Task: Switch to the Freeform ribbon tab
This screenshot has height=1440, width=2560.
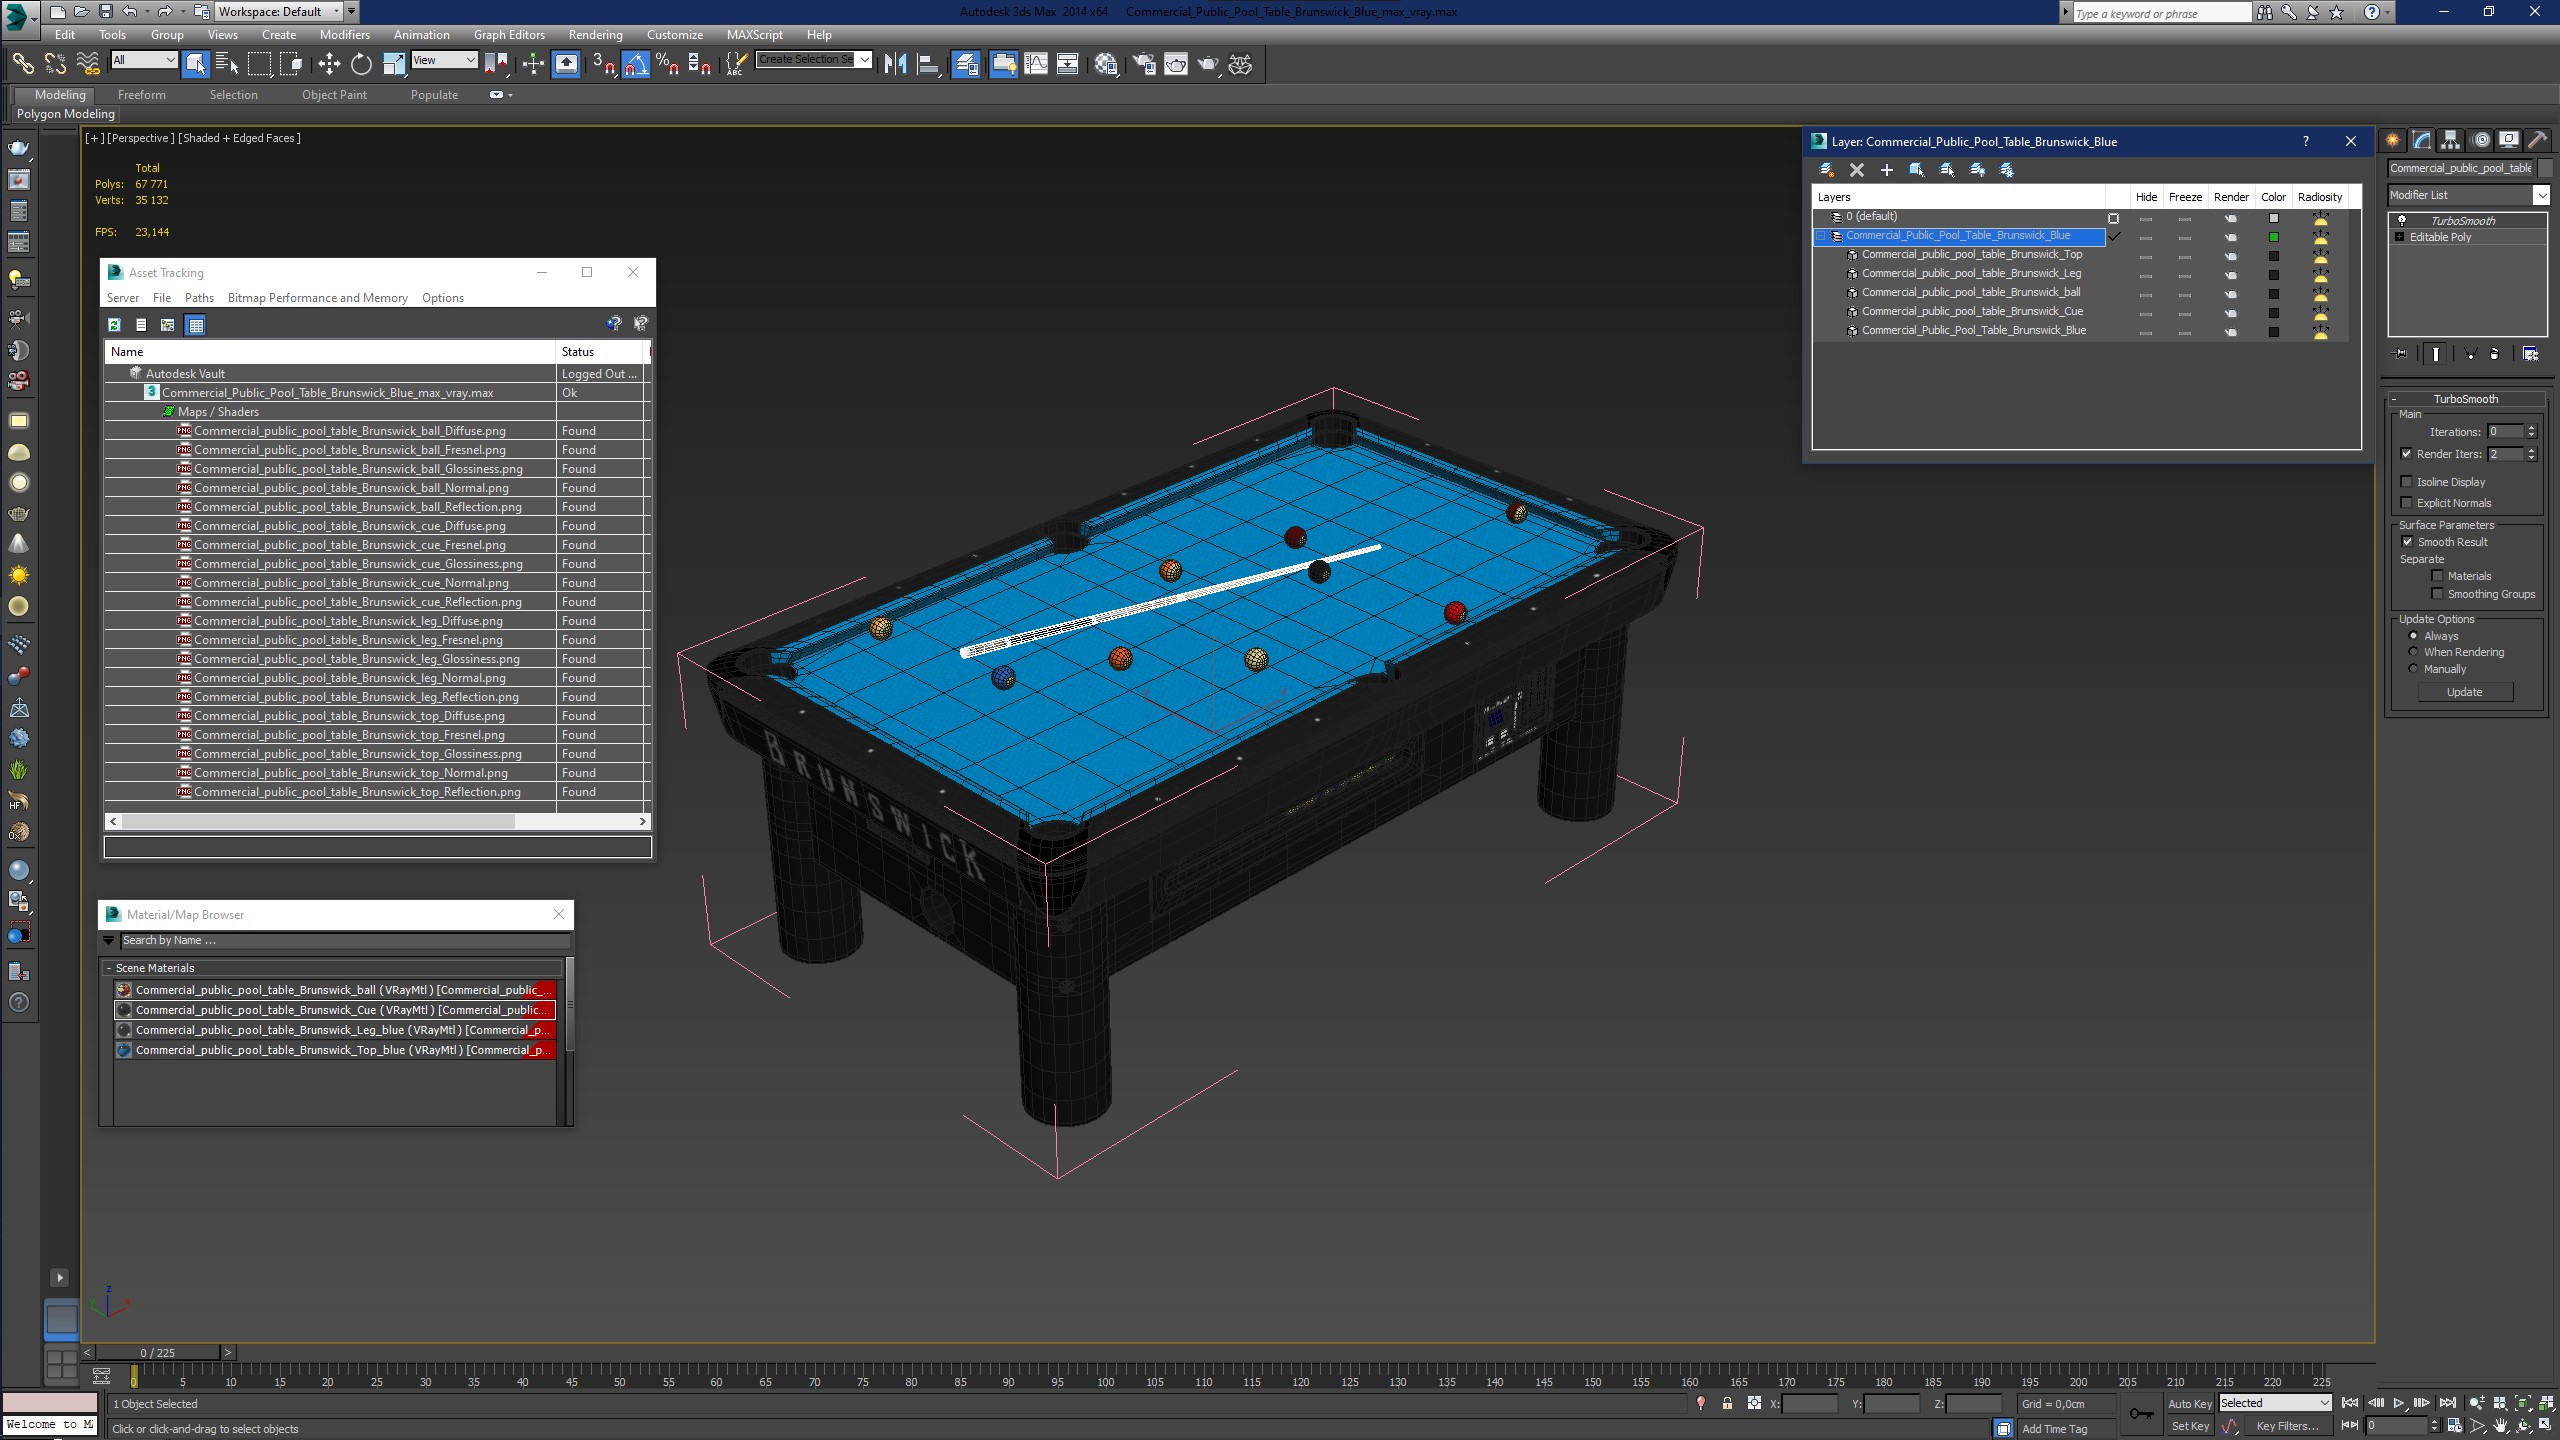Action: pyautogui.click(x=142, y=95)
